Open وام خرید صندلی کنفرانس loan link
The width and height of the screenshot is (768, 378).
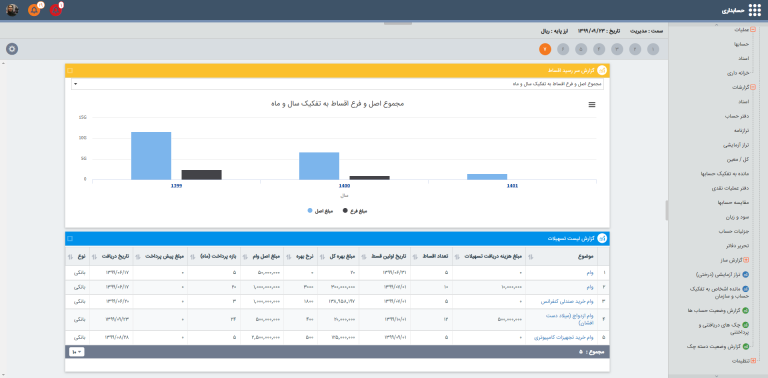(x=567, y=302)
